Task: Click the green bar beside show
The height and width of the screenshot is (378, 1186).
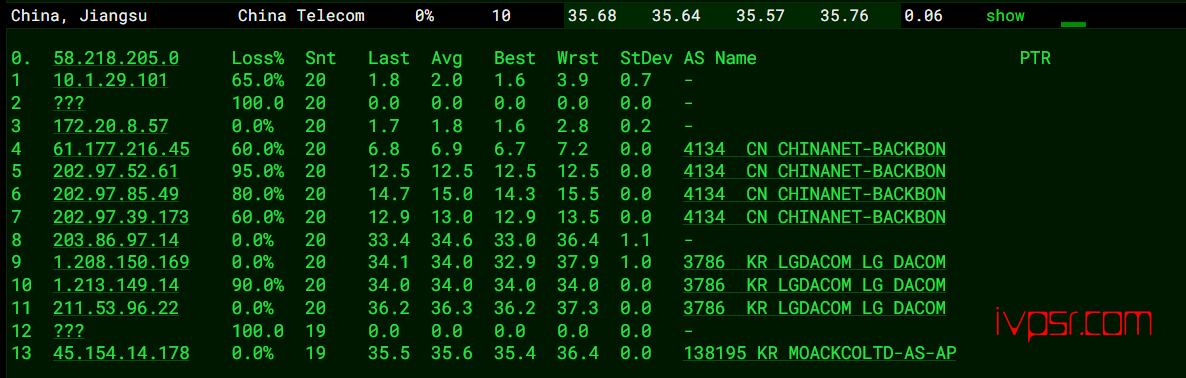Action: coord(1073,24)
